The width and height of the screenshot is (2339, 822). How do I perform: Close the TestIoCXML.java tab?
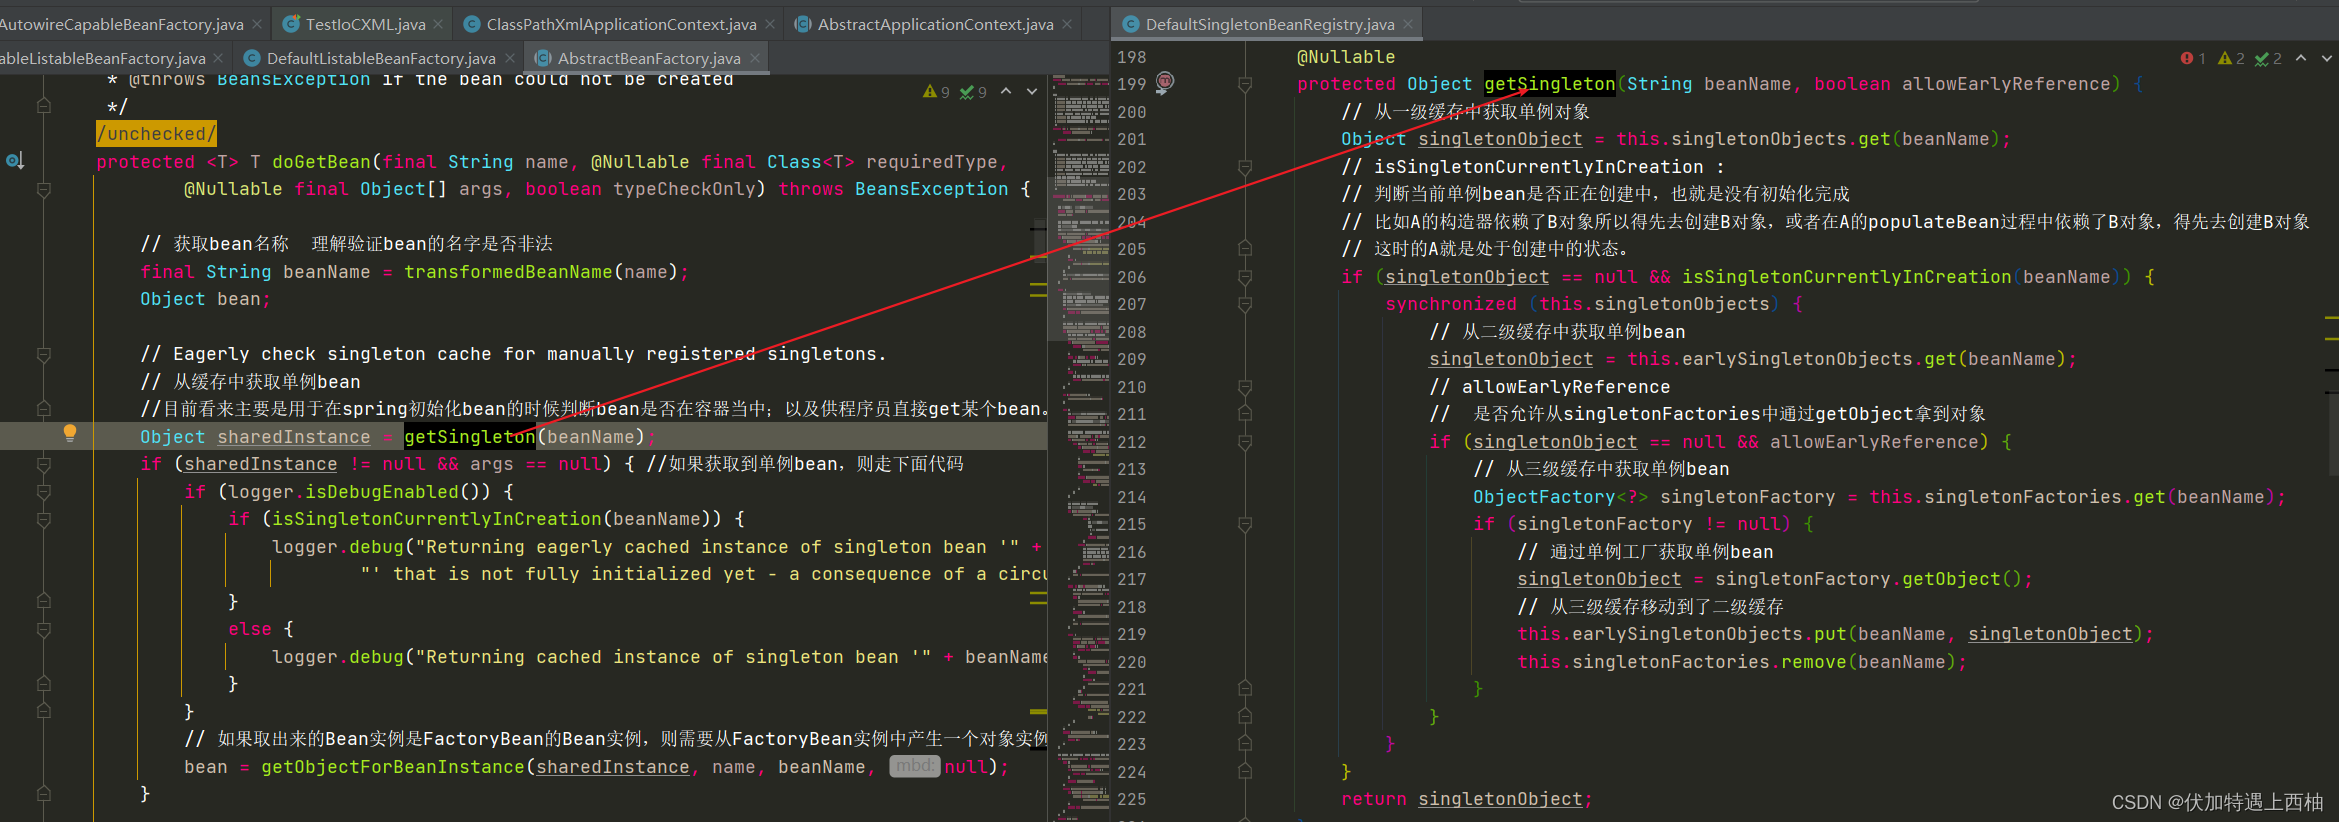pyautogui.click(x=439, y=23)
